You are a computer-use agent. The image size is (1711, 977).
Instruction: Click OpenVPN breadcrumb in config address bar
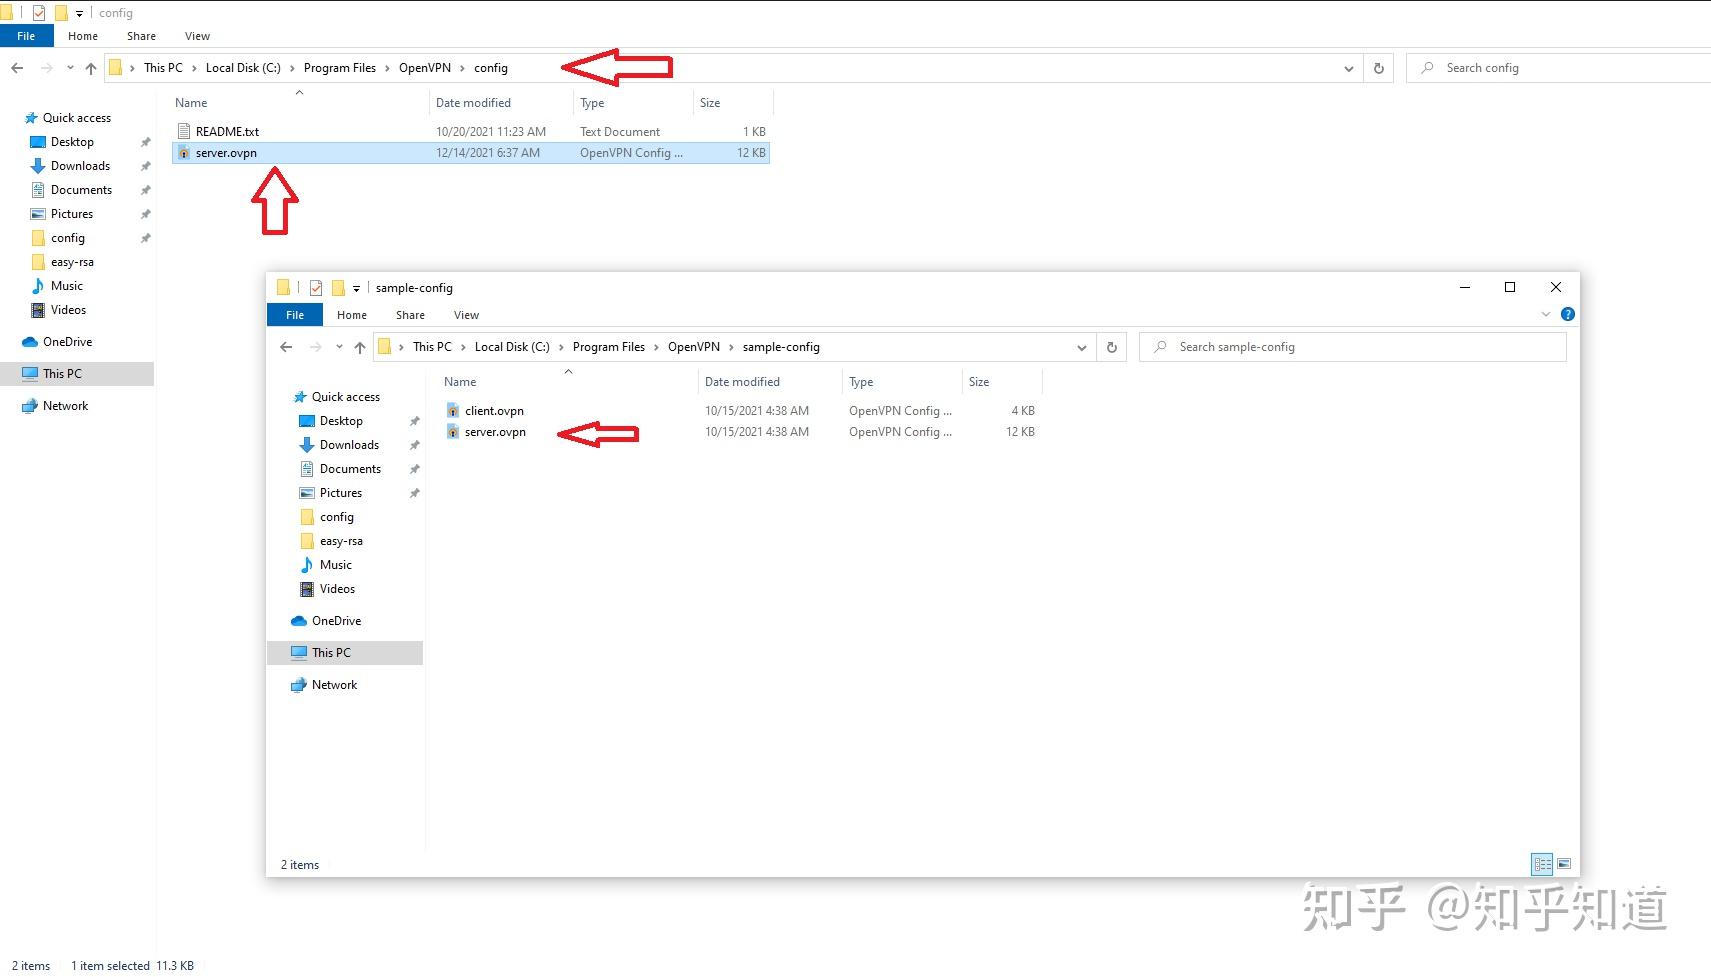coord(425,68)
